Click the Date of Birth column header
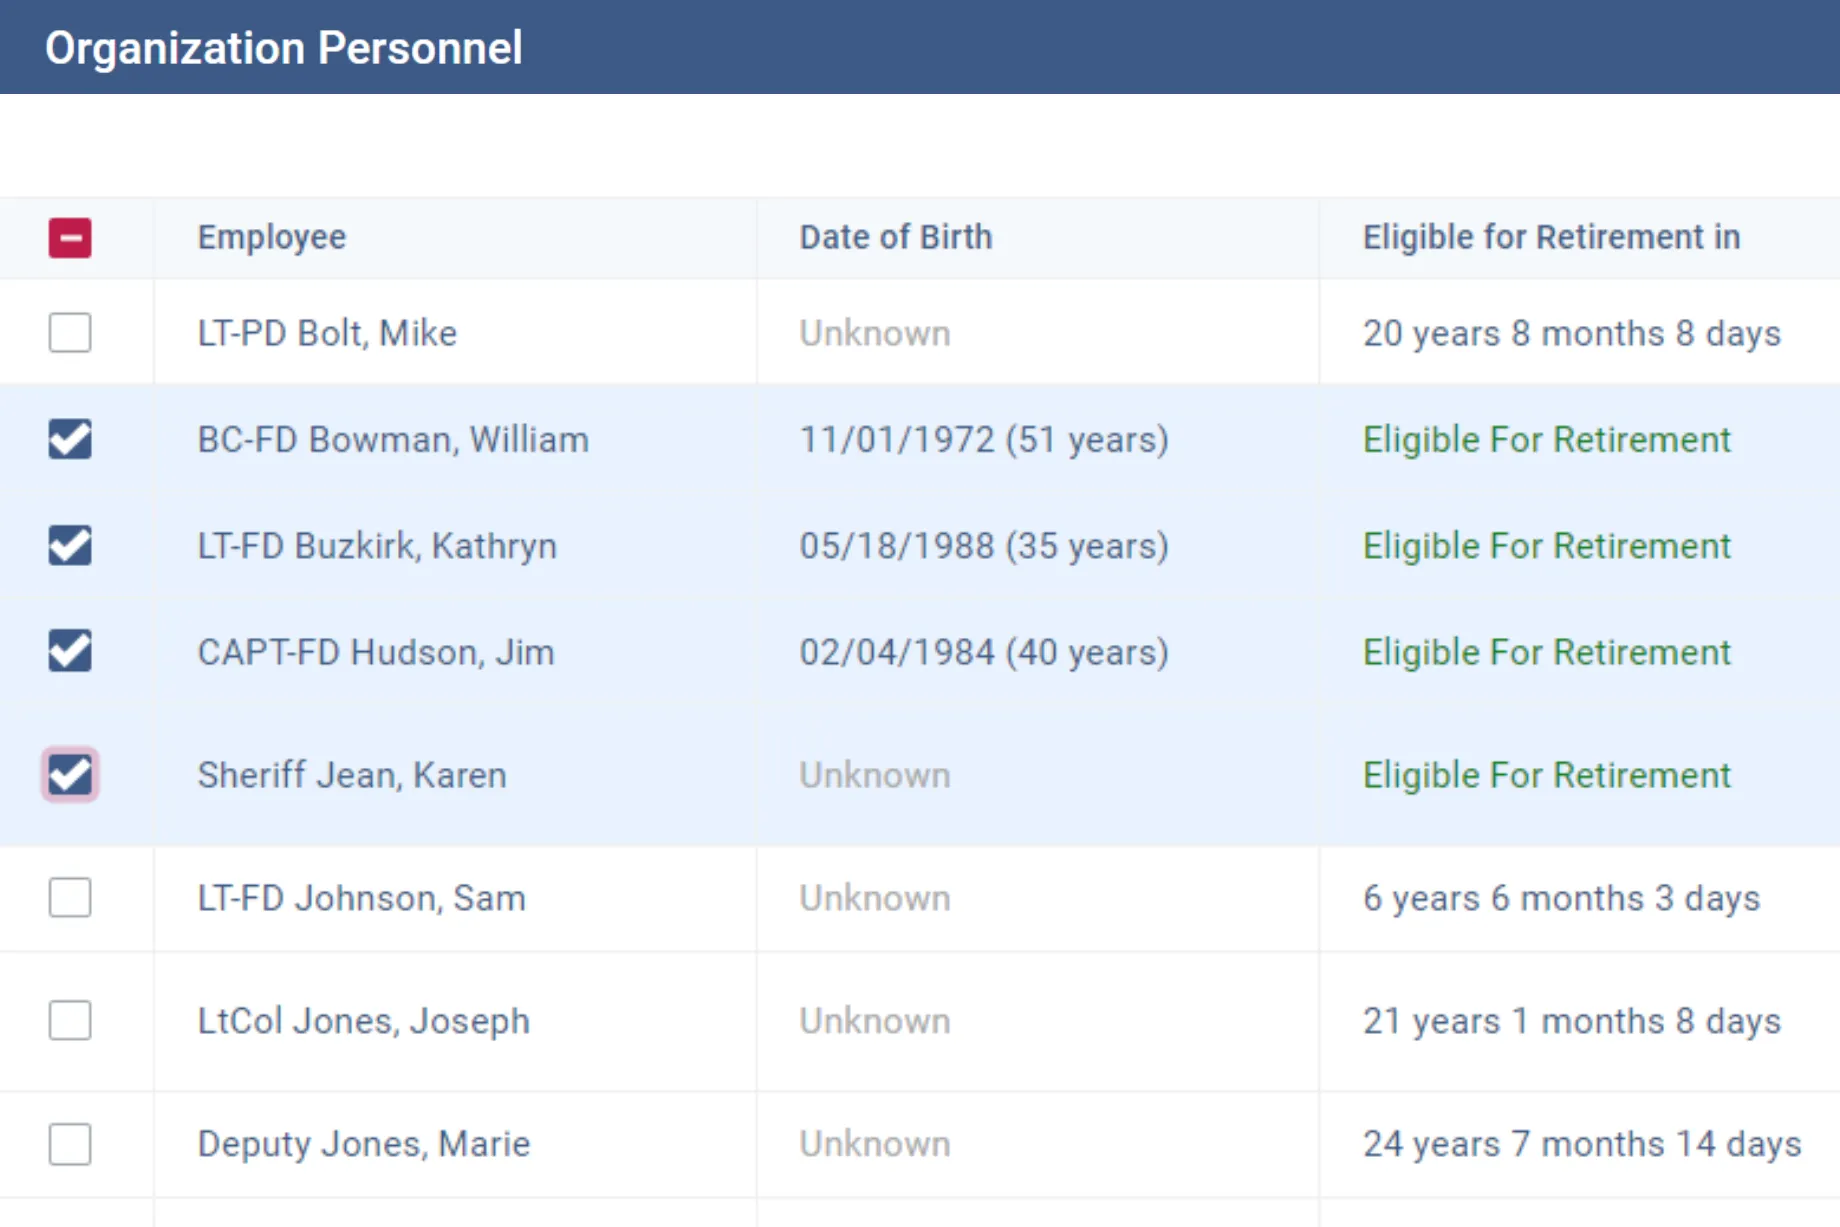The width and height of the screenshot is (1840, 1227). coord(895,238)
